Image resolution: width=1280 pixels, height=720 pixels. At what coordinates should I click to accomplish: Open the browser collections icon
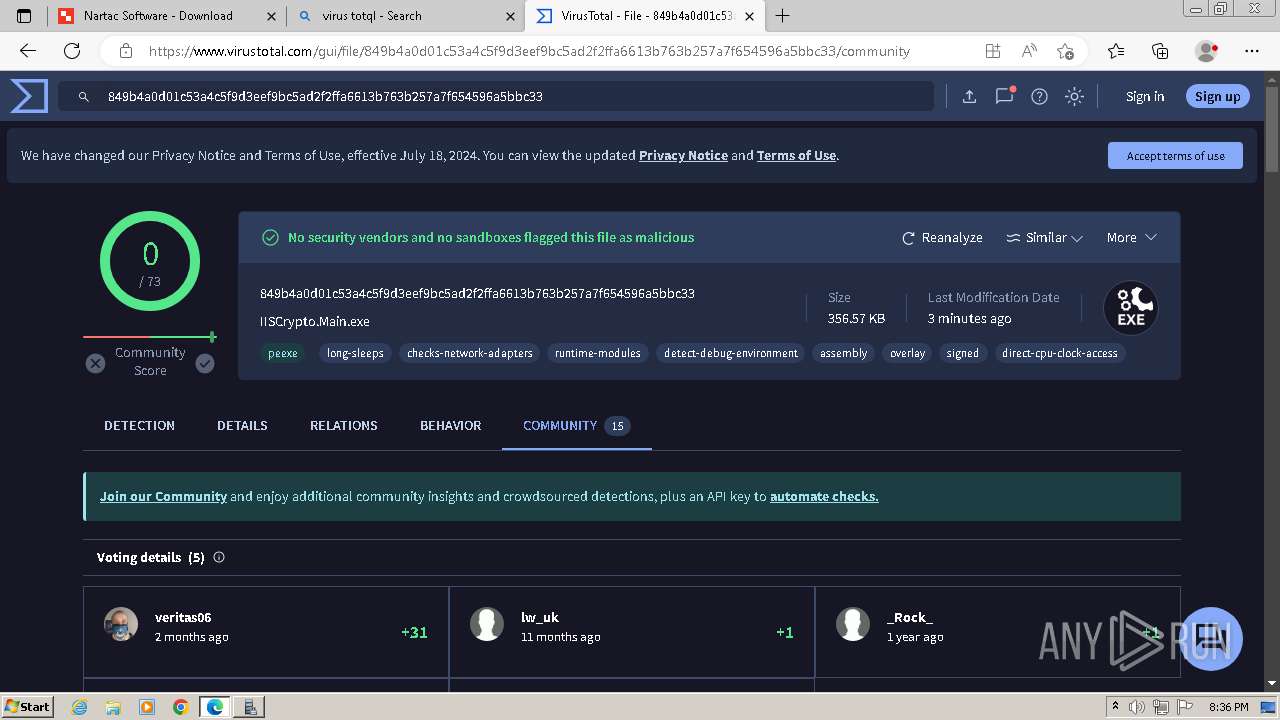coord(1160,51)
